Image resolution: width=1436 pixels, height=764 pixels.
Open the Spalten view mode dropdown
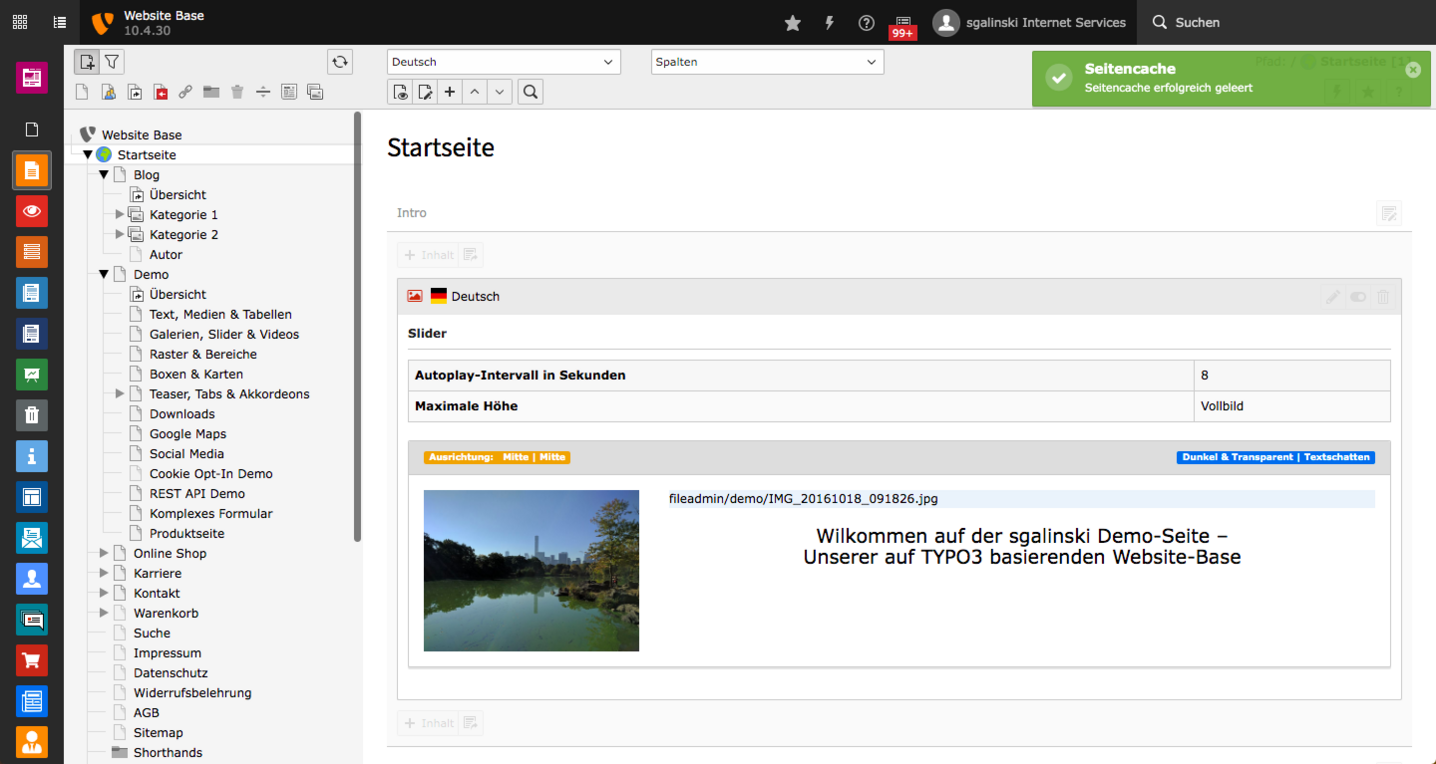766,61
